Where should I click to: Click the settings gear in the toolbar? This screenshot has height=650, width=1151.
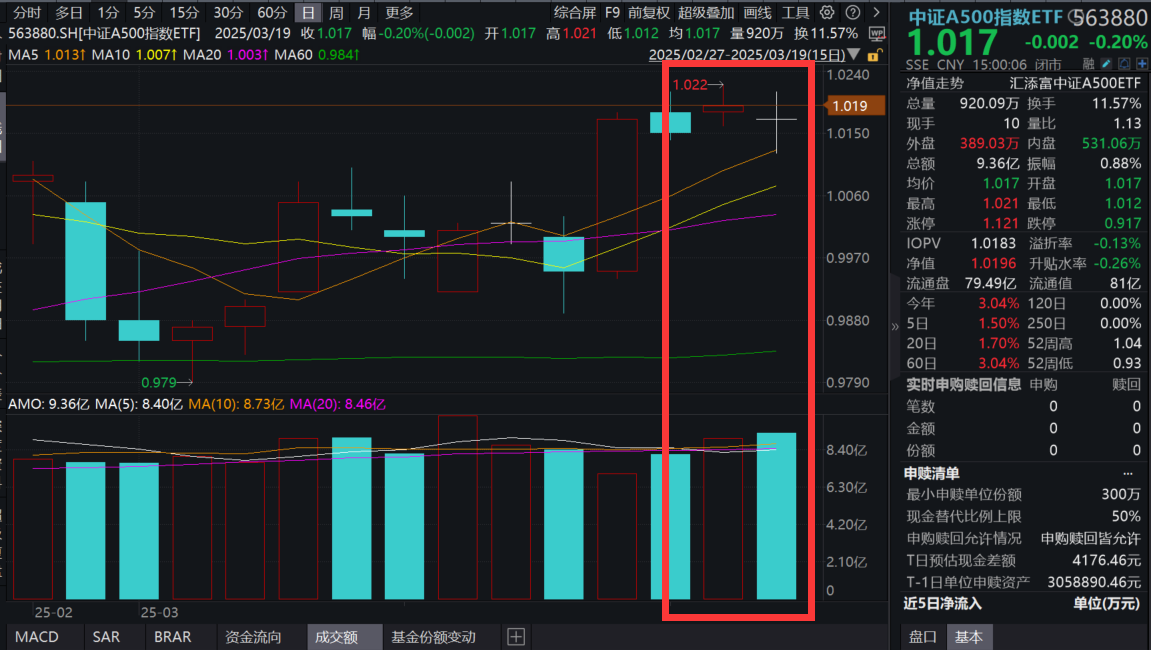pyautogui.click(x=826, y=13)
